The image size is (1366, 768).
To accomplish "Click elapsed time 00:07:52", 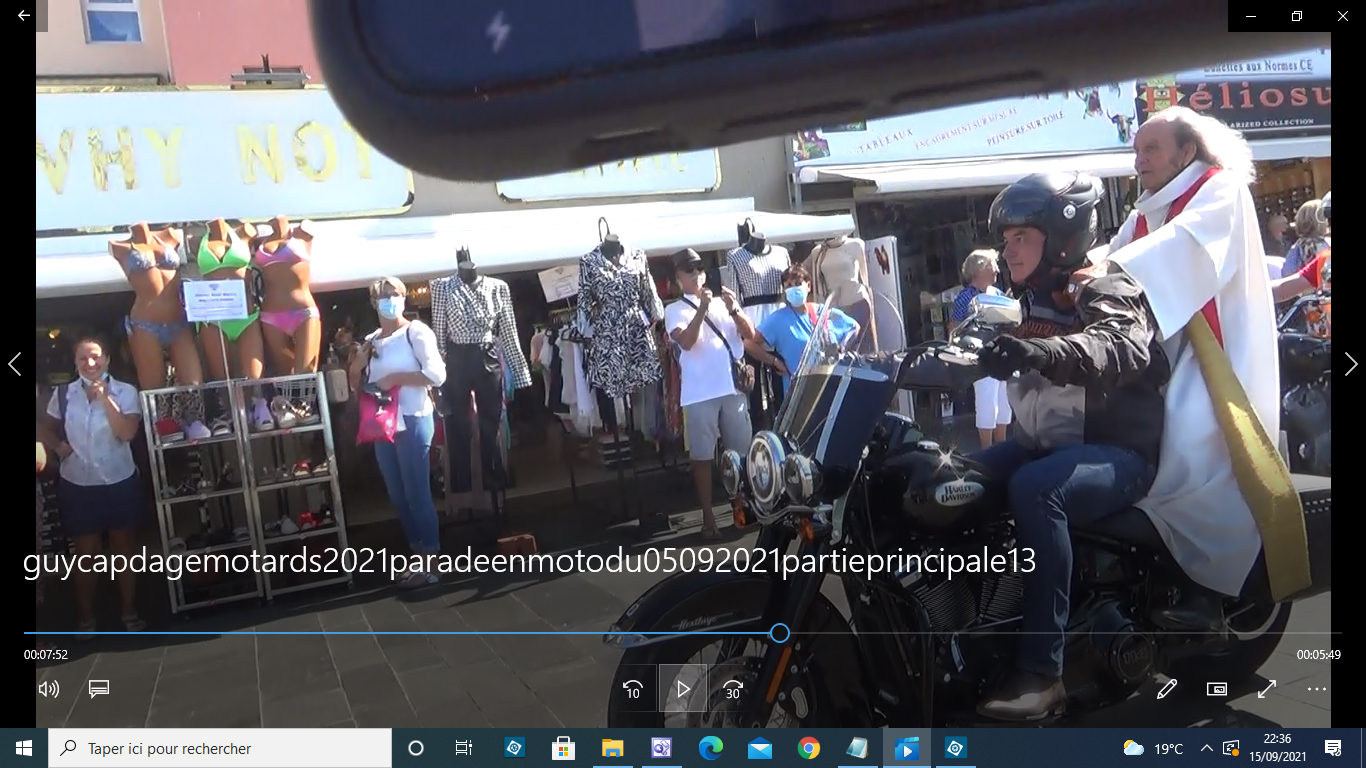I will (46, 655).
